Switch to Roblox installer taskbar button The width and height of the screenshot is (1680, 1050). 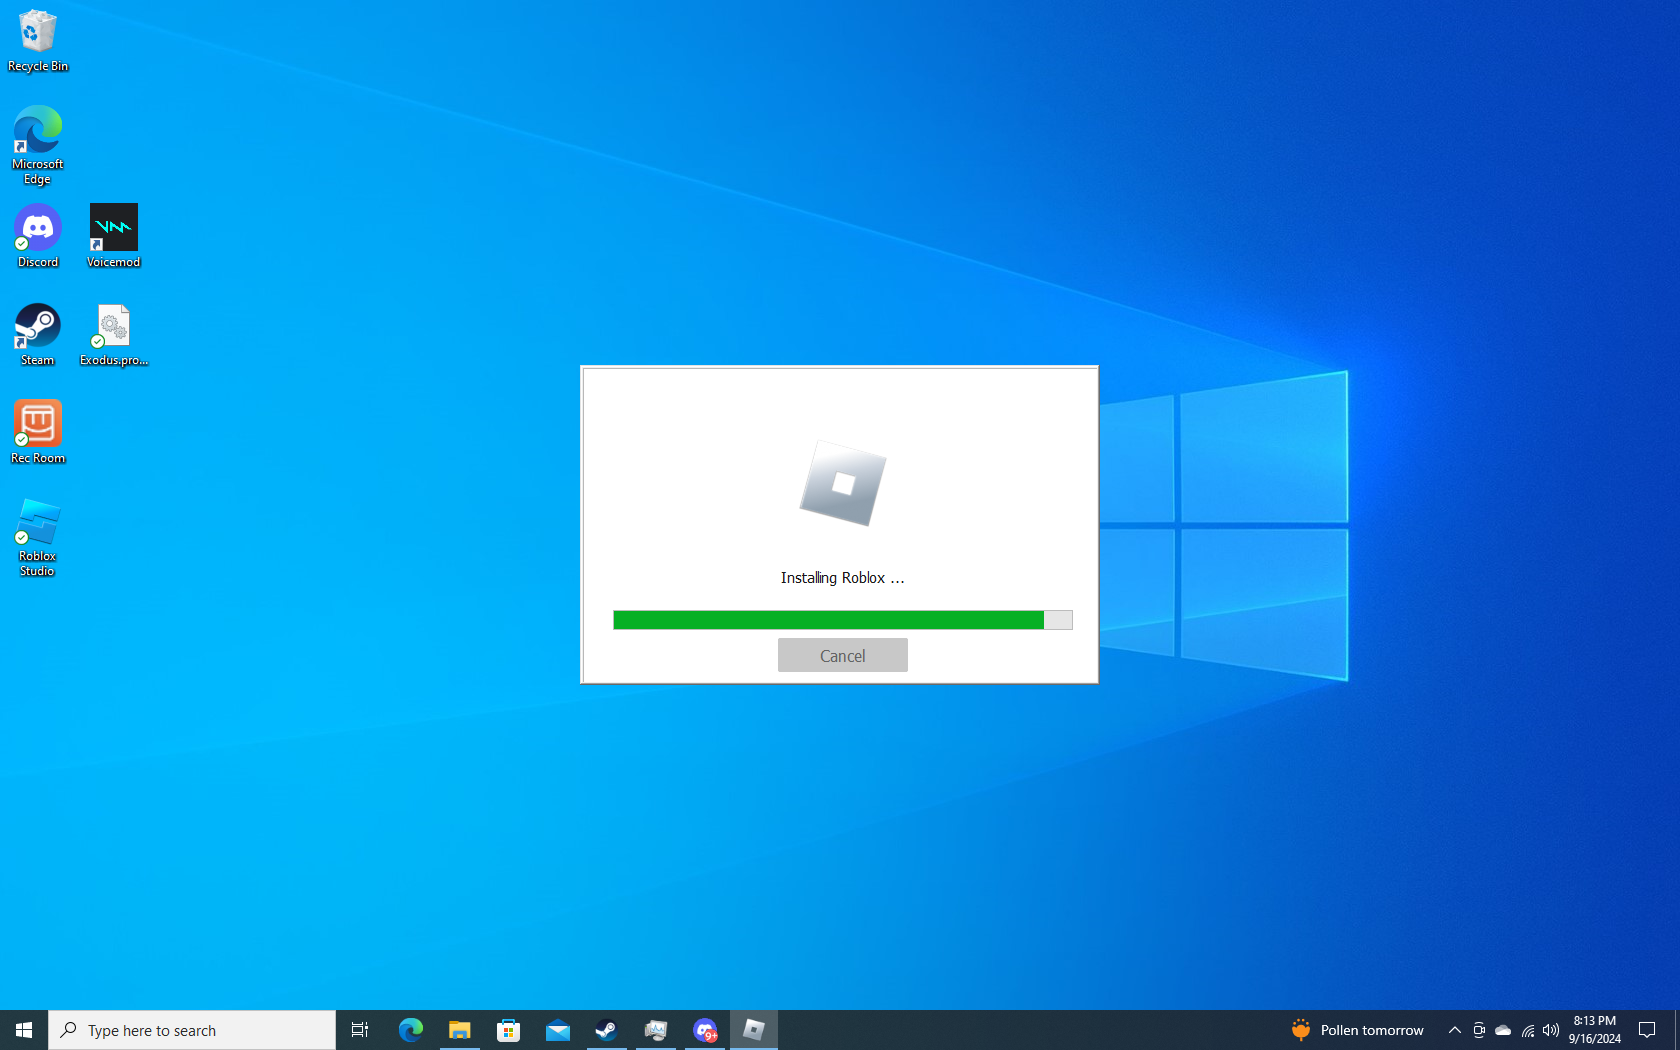point(754,1030)
